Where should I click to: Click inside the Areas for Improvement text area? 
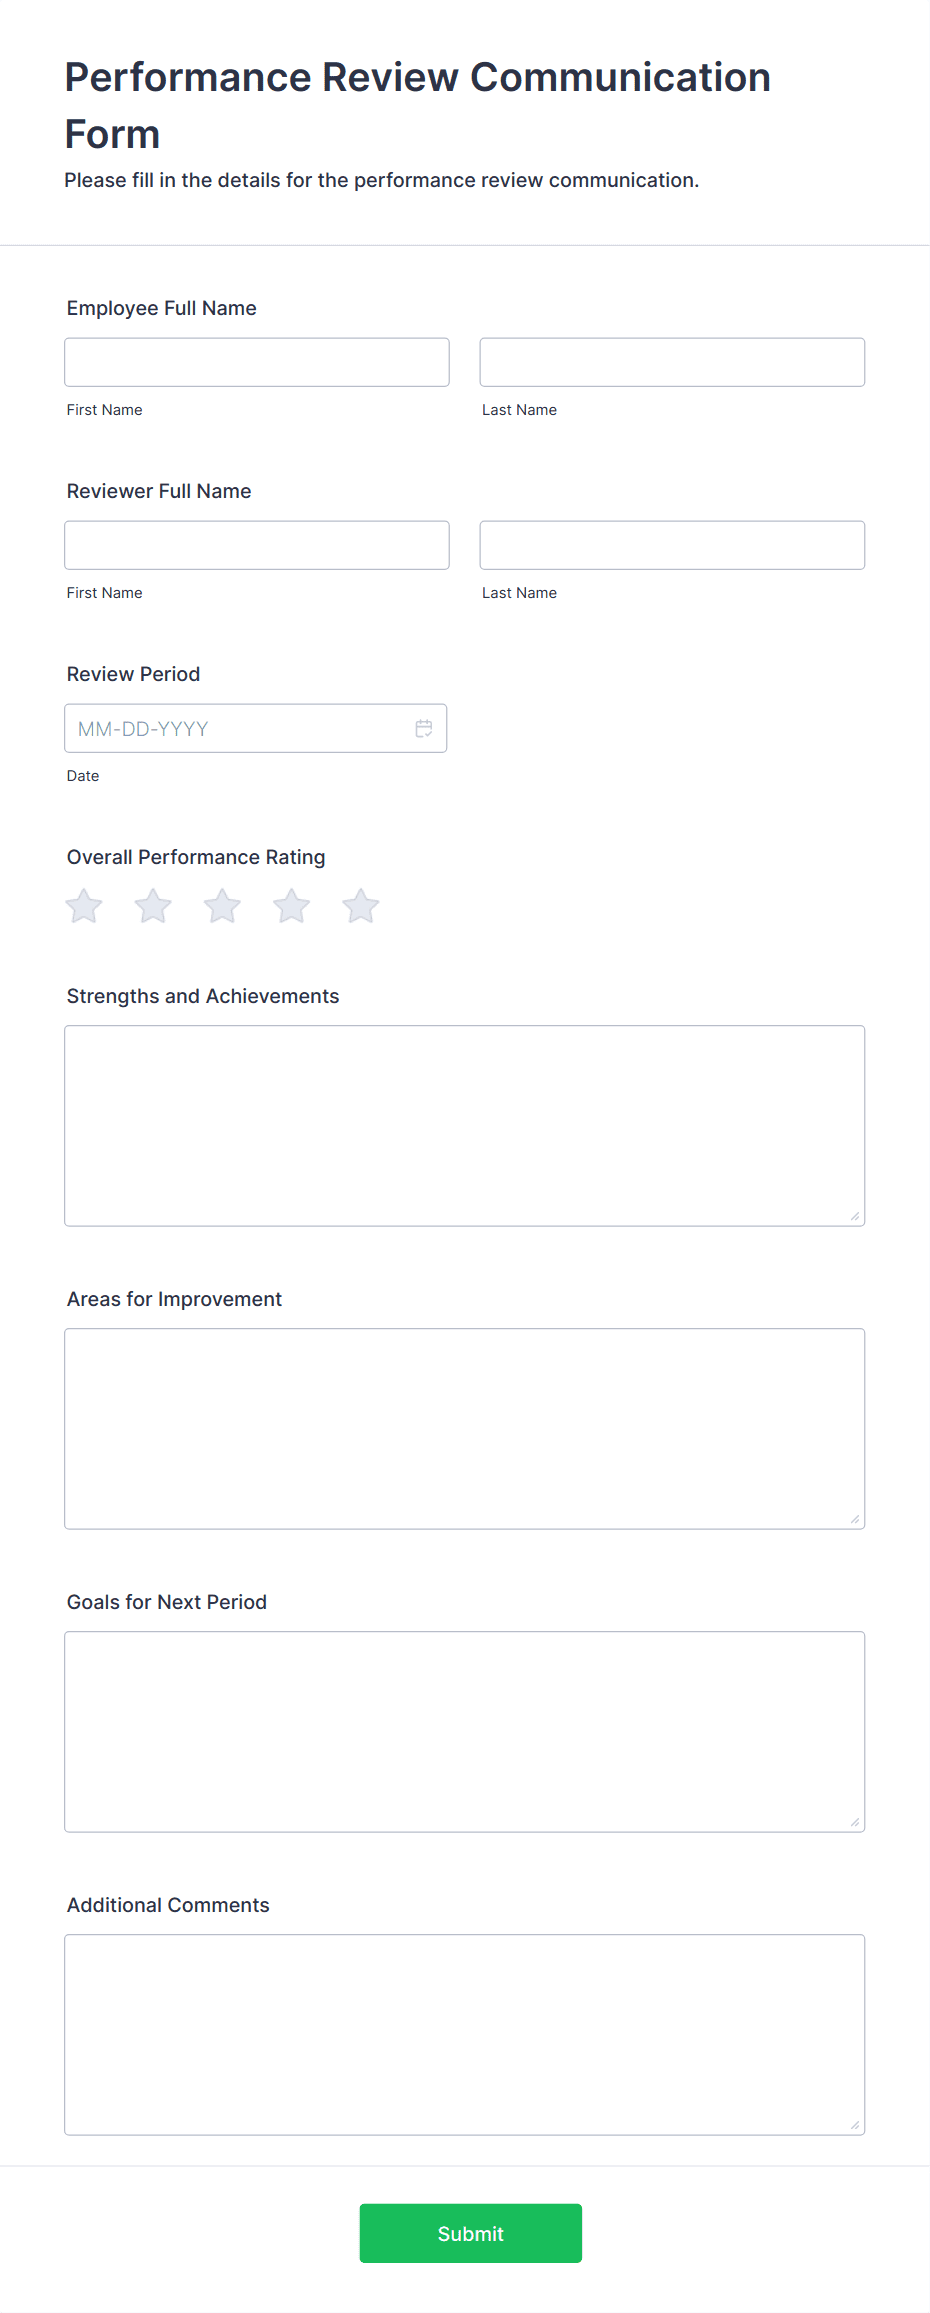[x=465, y=1429]
